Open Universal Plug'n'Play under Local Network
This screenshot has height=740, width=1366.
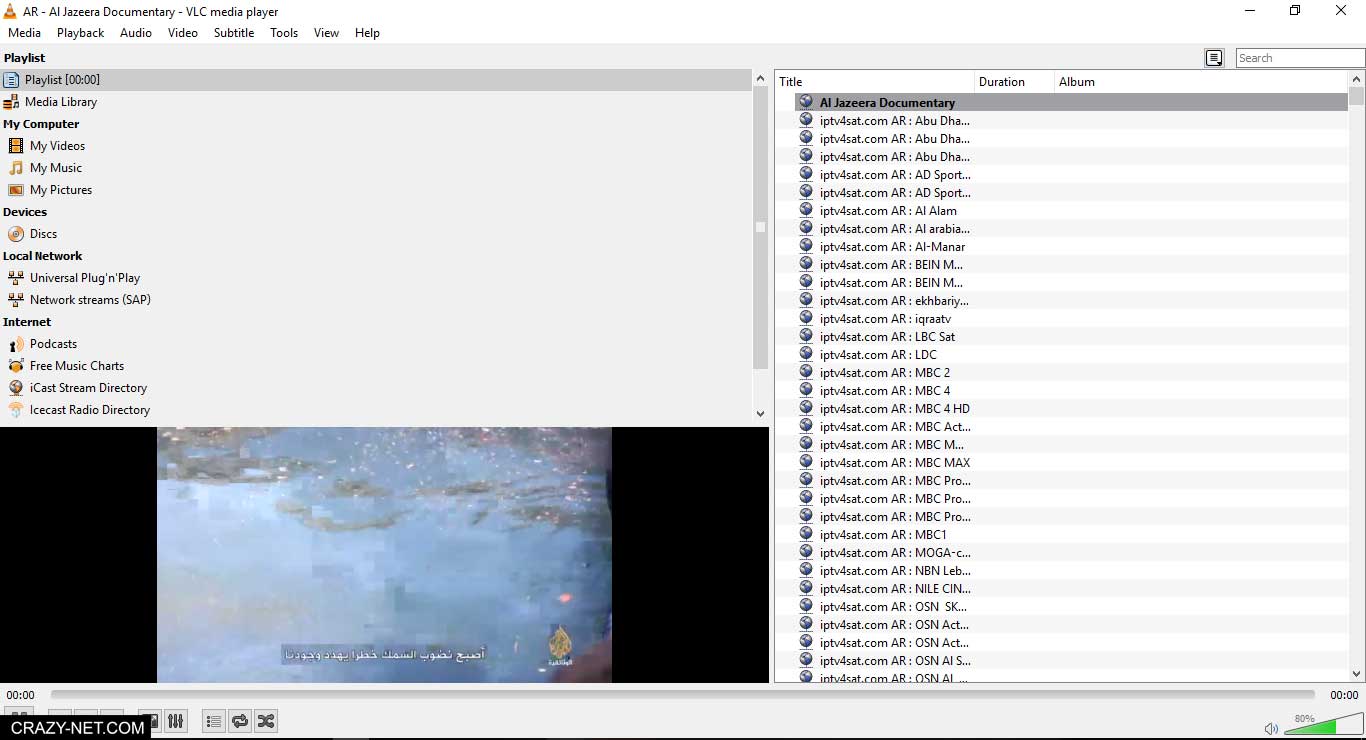pyautogui.click(x=74, y=278)
